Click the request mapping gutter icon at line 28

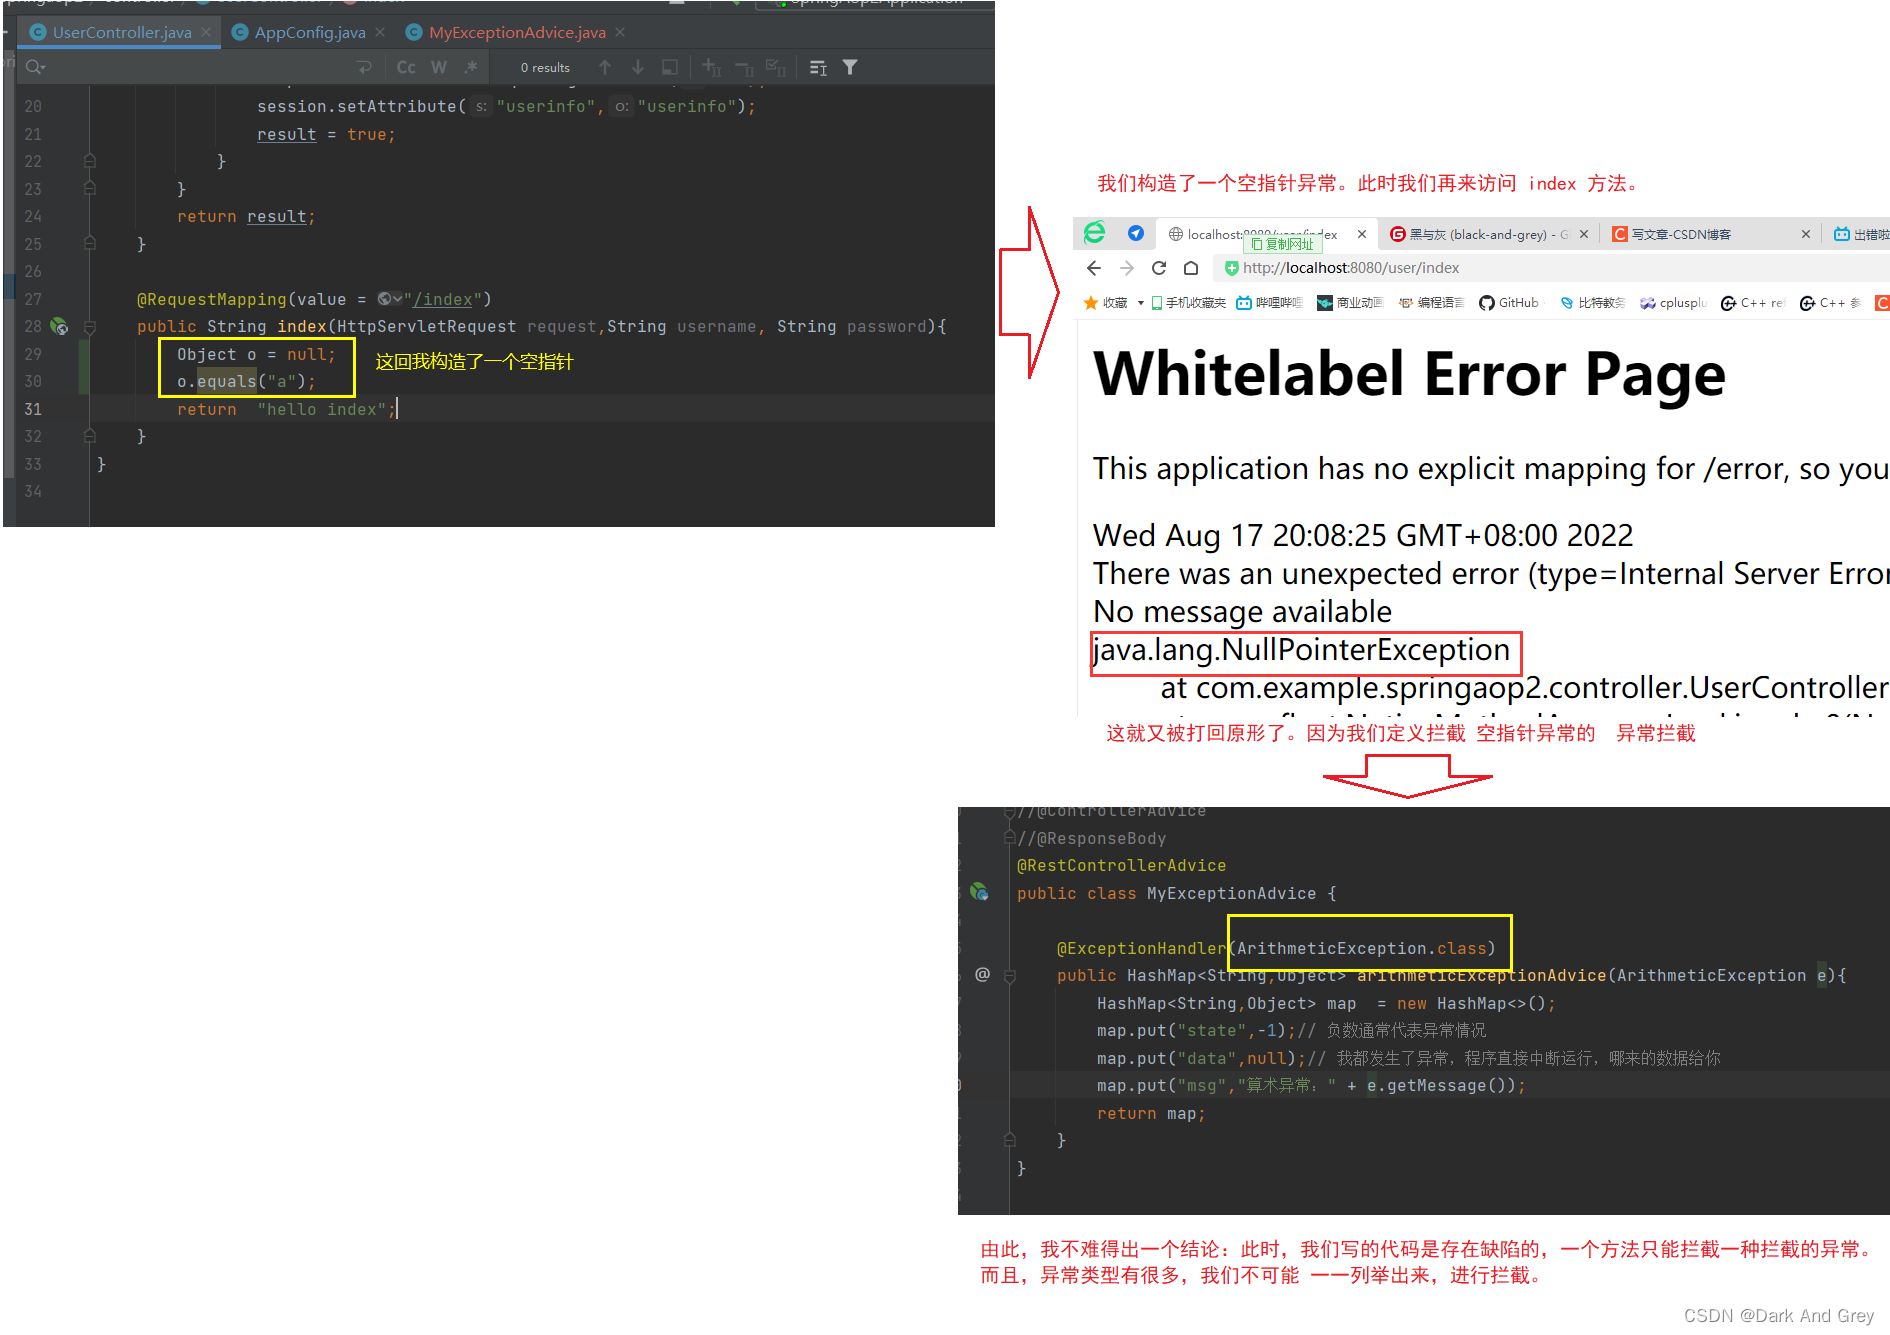60,326
